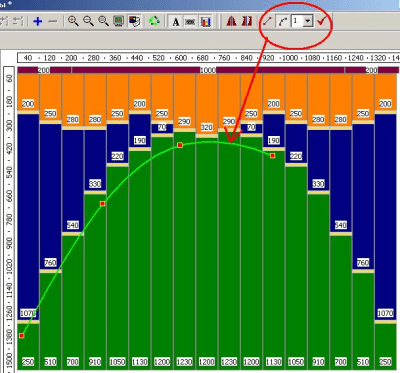Toggle the text labels 'A' button
This screenshot has height=373, width=400.
(x=176, y=22)
